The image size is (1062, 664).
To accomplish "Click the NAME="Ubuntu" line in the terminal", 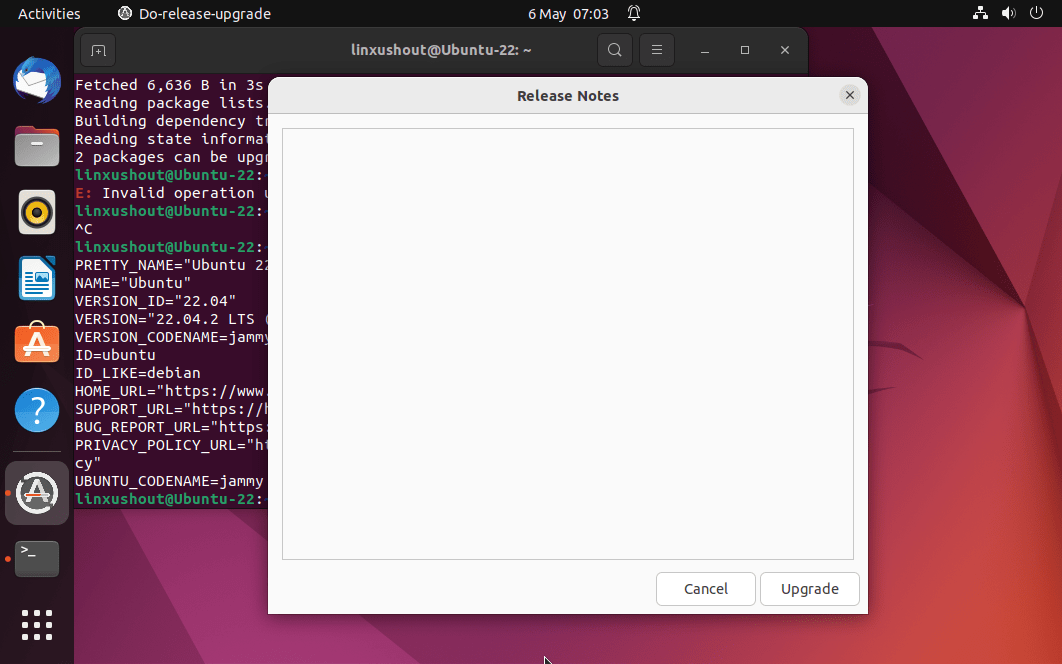I will (133, 283).
